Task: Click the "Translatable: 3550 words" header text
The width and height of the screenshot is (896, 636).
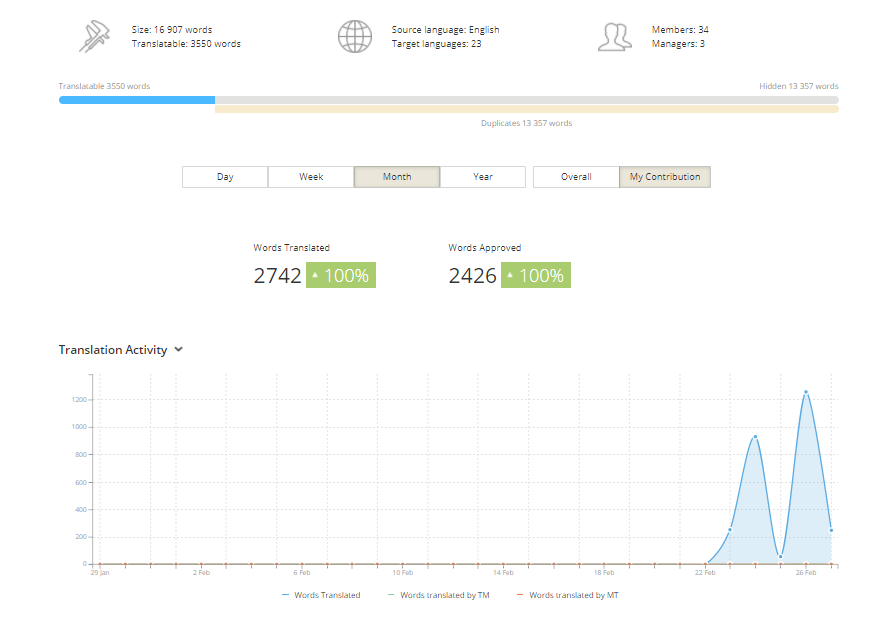Action: point(186,44)
